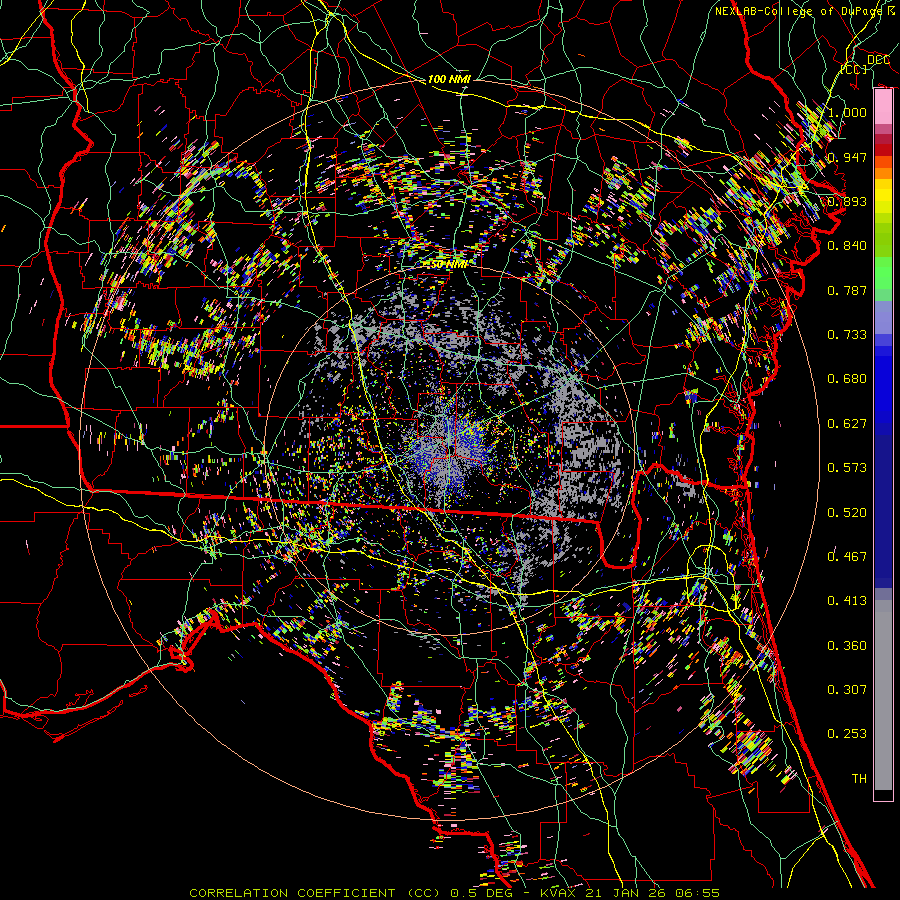Pick the bright green segment of the color bar

(883, 274)
